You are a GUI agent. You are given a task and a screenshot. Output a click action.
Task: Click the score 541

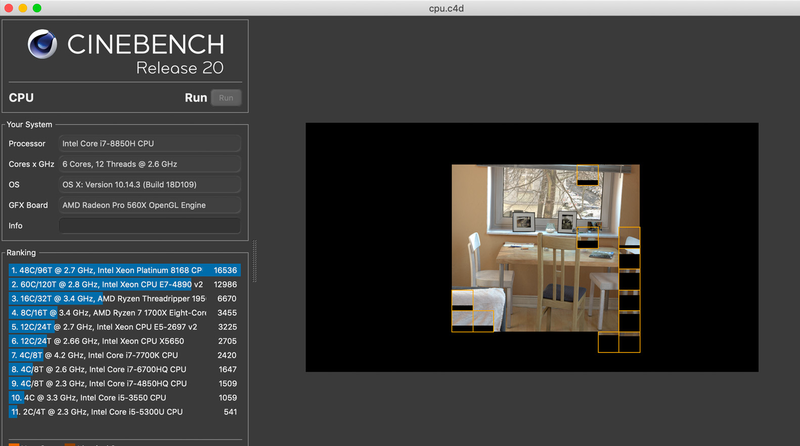coord(230,412)
